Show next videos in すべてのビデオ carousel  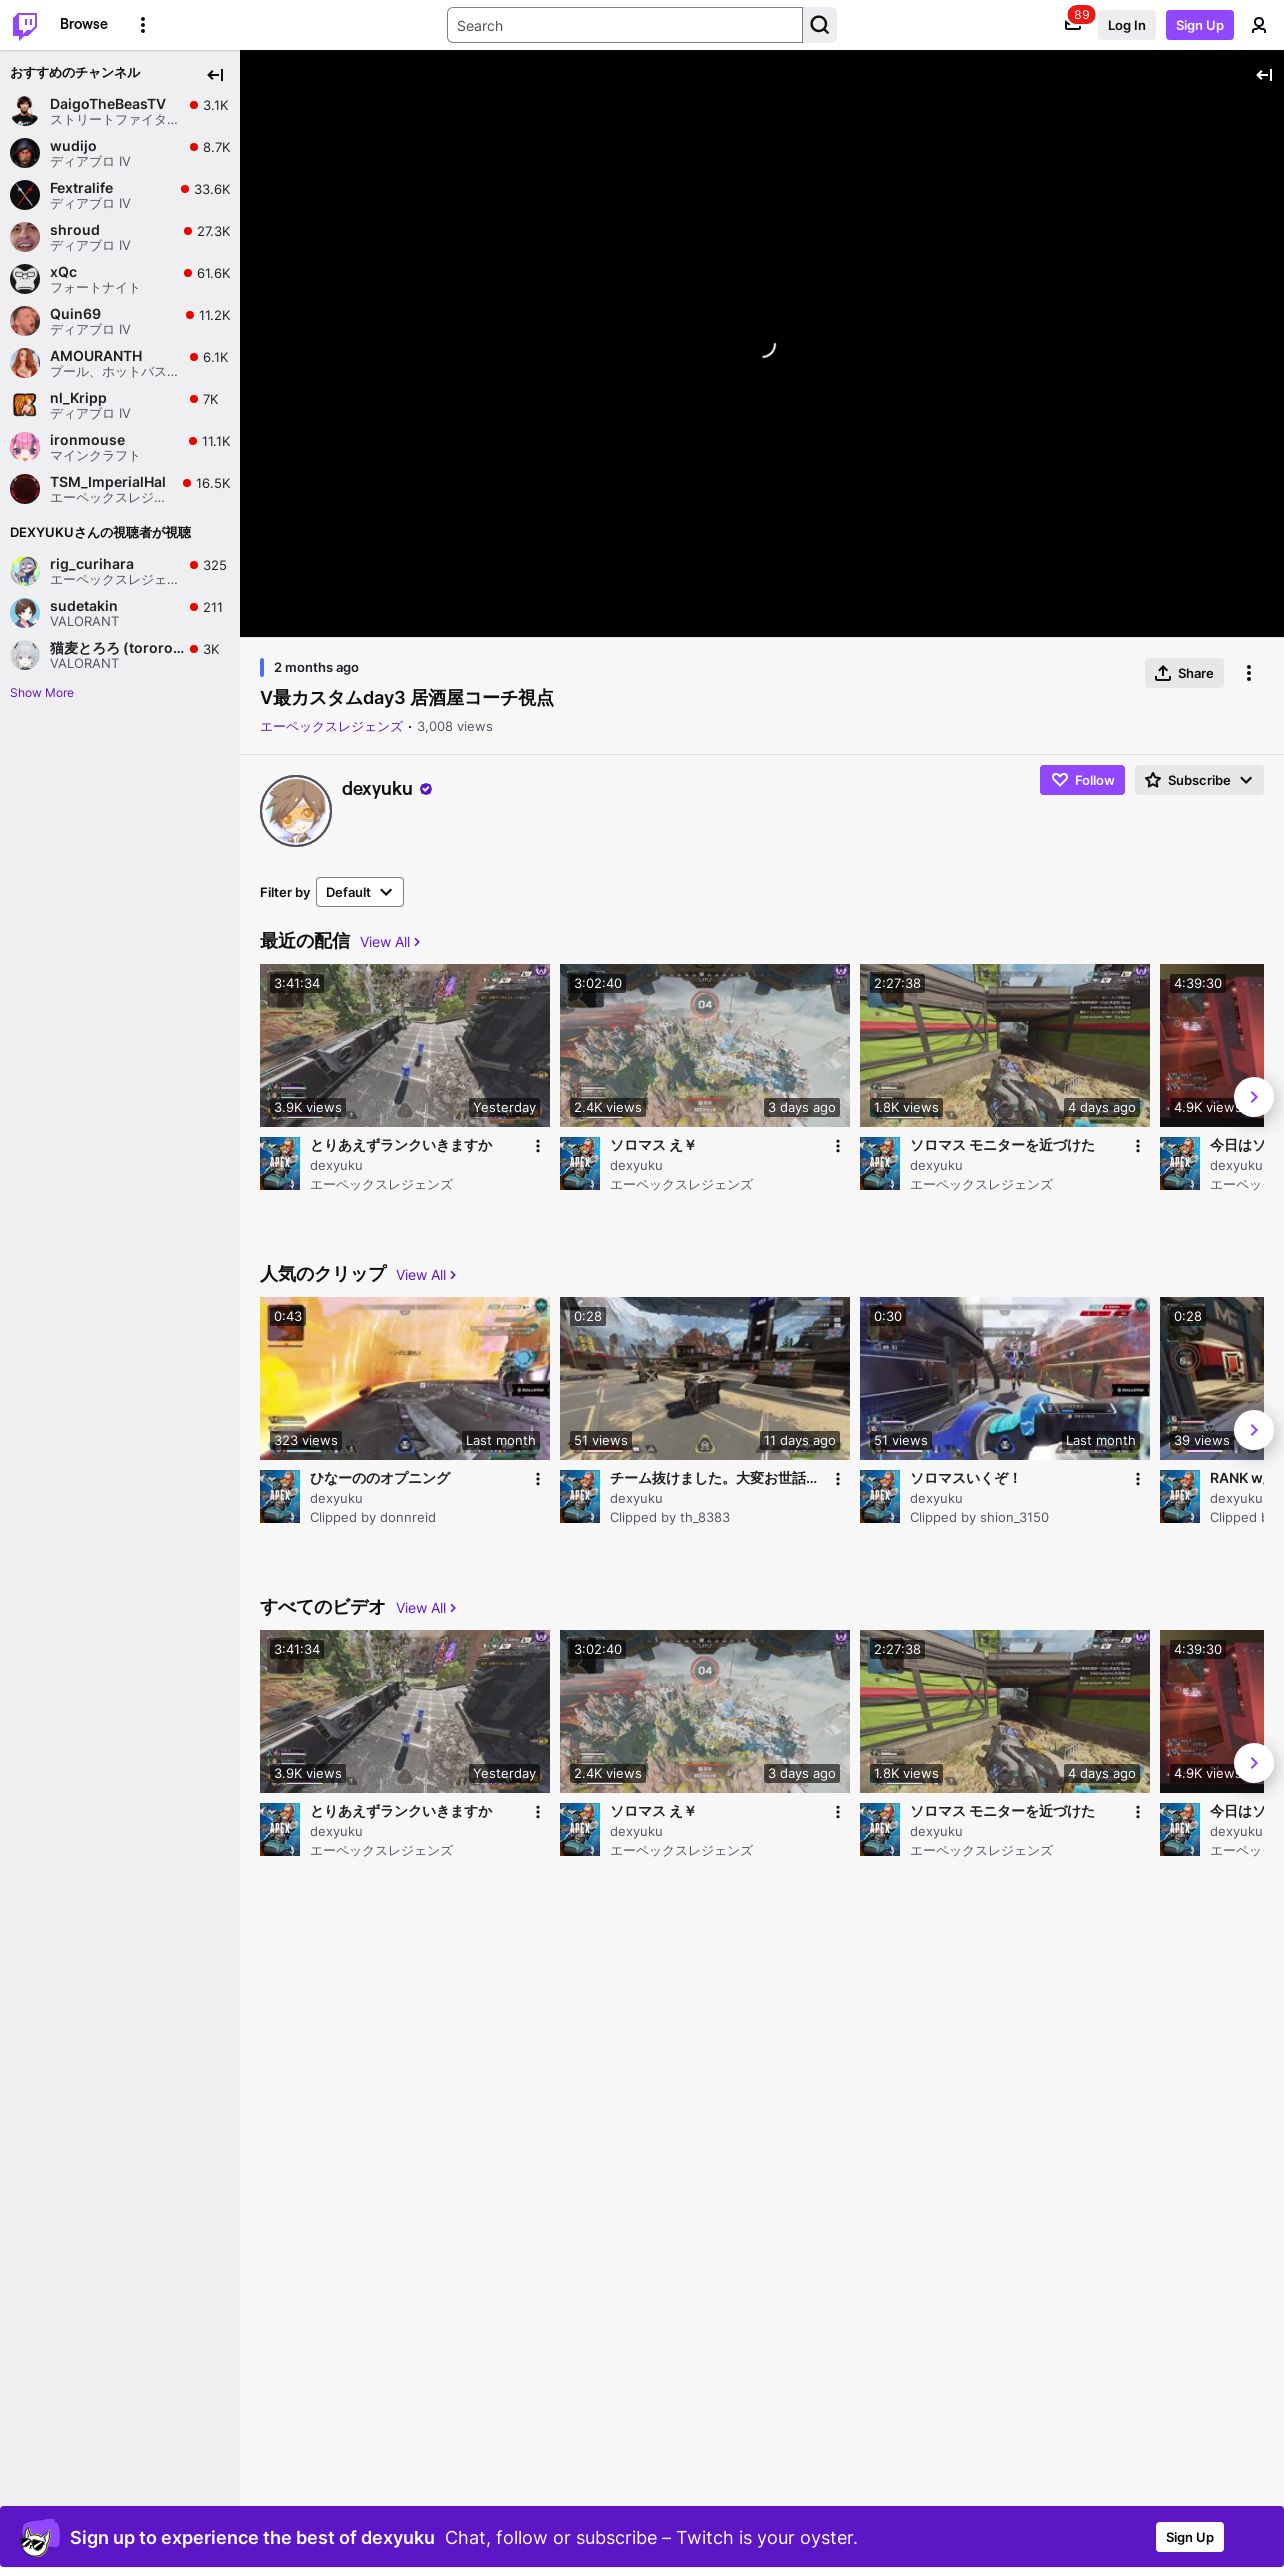pos(1254,1763)
